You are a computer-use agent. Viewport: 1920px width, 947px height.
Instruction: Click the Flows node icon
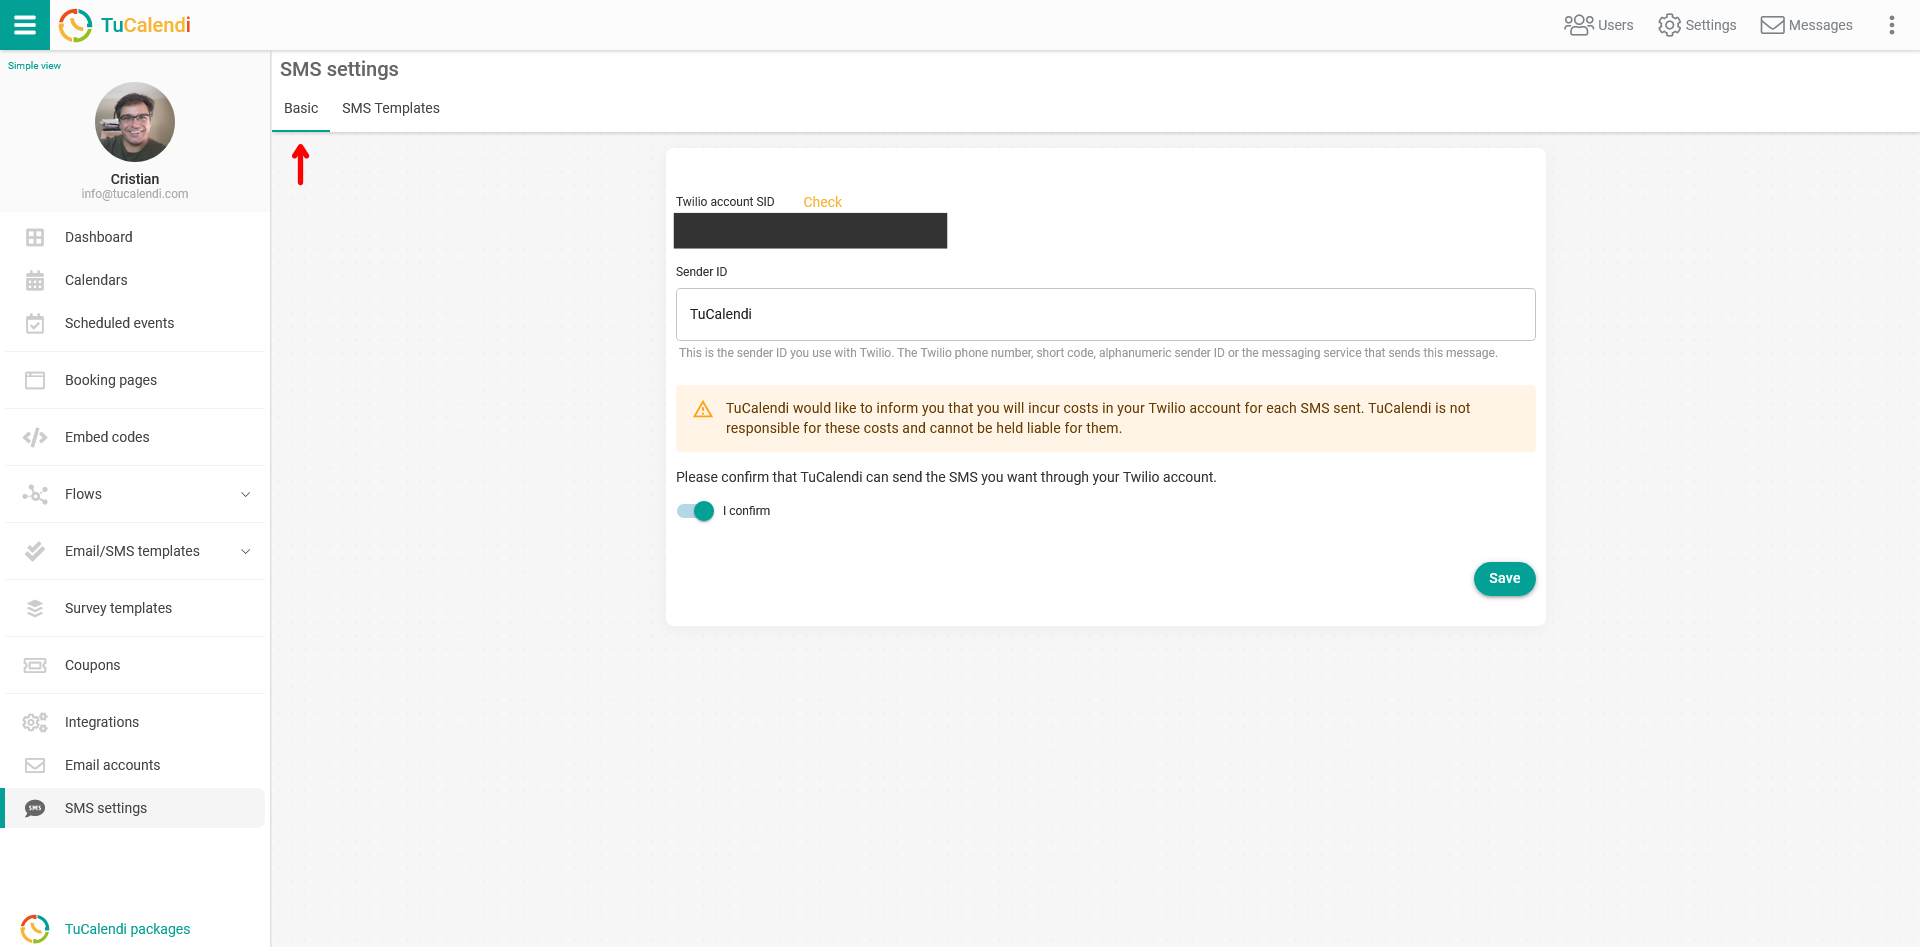point(35,494)
